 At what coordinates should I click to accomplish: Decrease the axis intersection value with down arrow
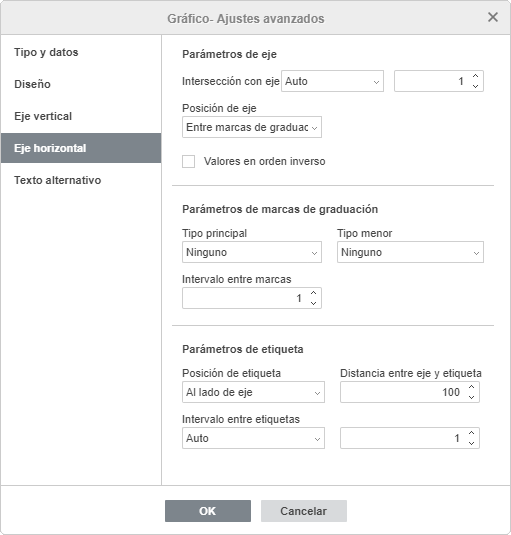475,86
